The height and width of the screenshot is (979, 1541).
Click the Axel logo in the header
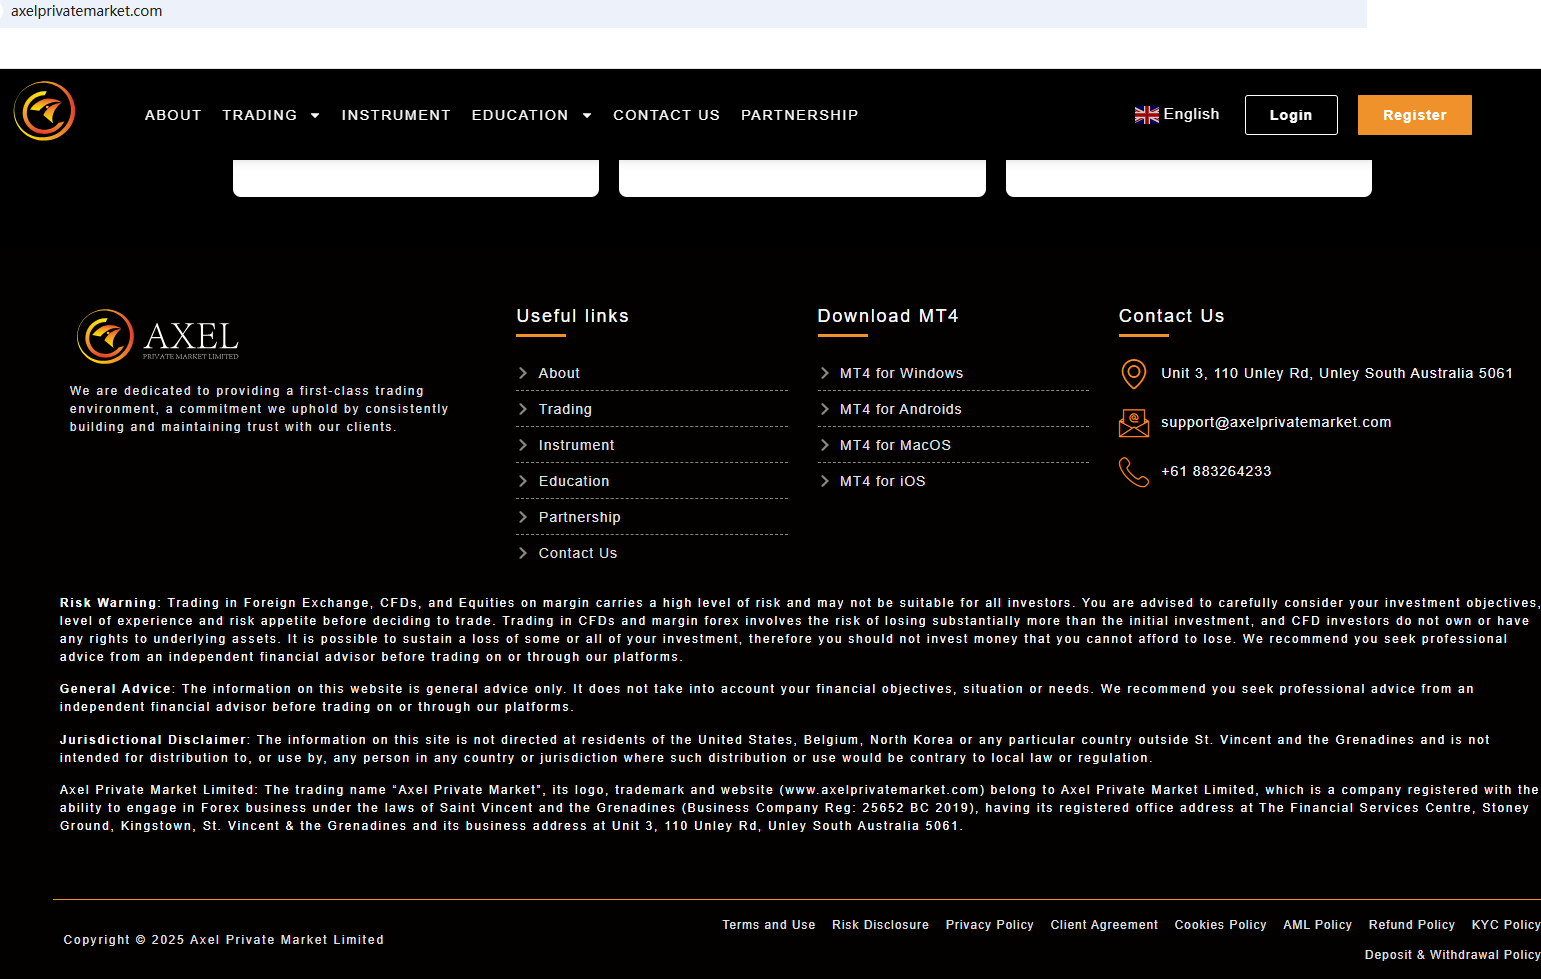pyautogui.click(x=43, y=110)
